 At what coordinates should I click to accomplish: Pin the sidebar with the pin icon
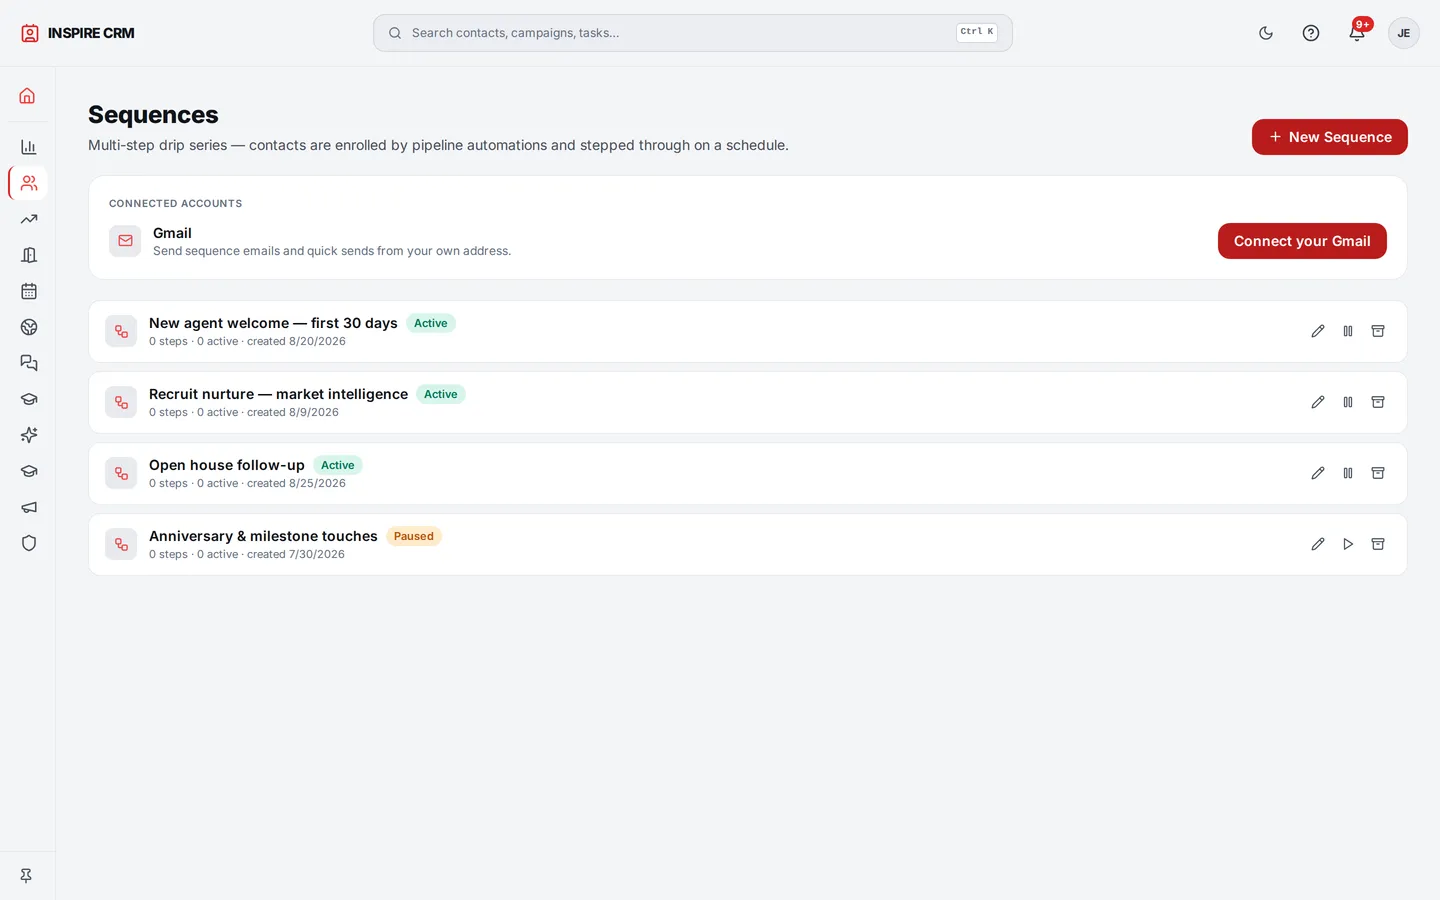click(x=26, y=875)
